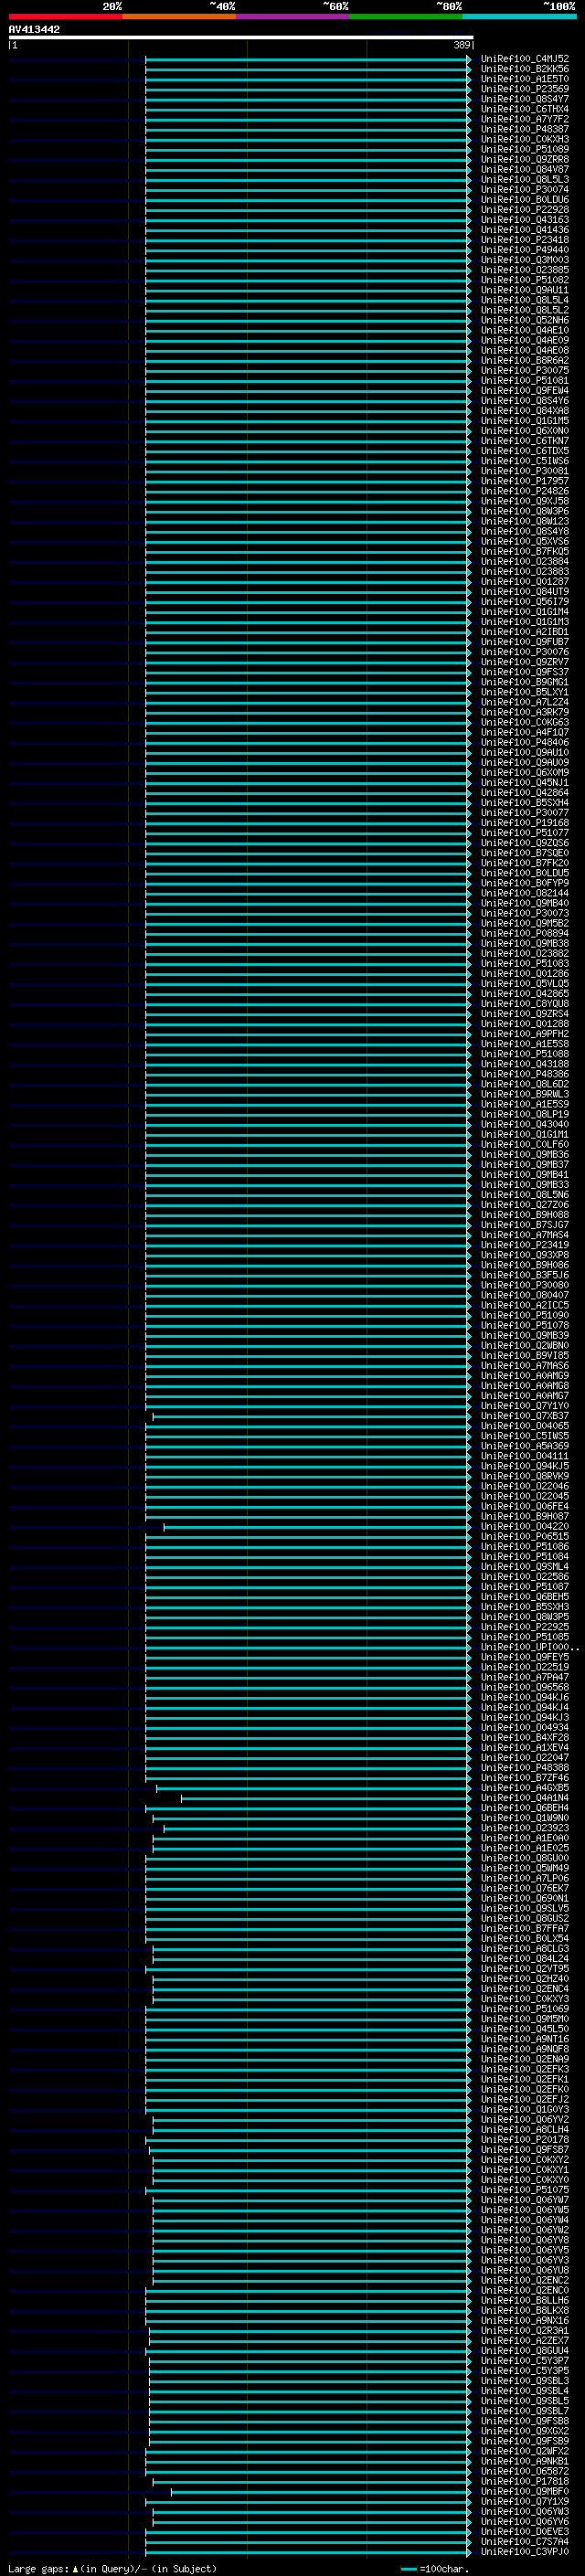This screenshot has height=2576, width=585.
Task: Click label UniRef100_P06515
Action: coord(524,1536)
